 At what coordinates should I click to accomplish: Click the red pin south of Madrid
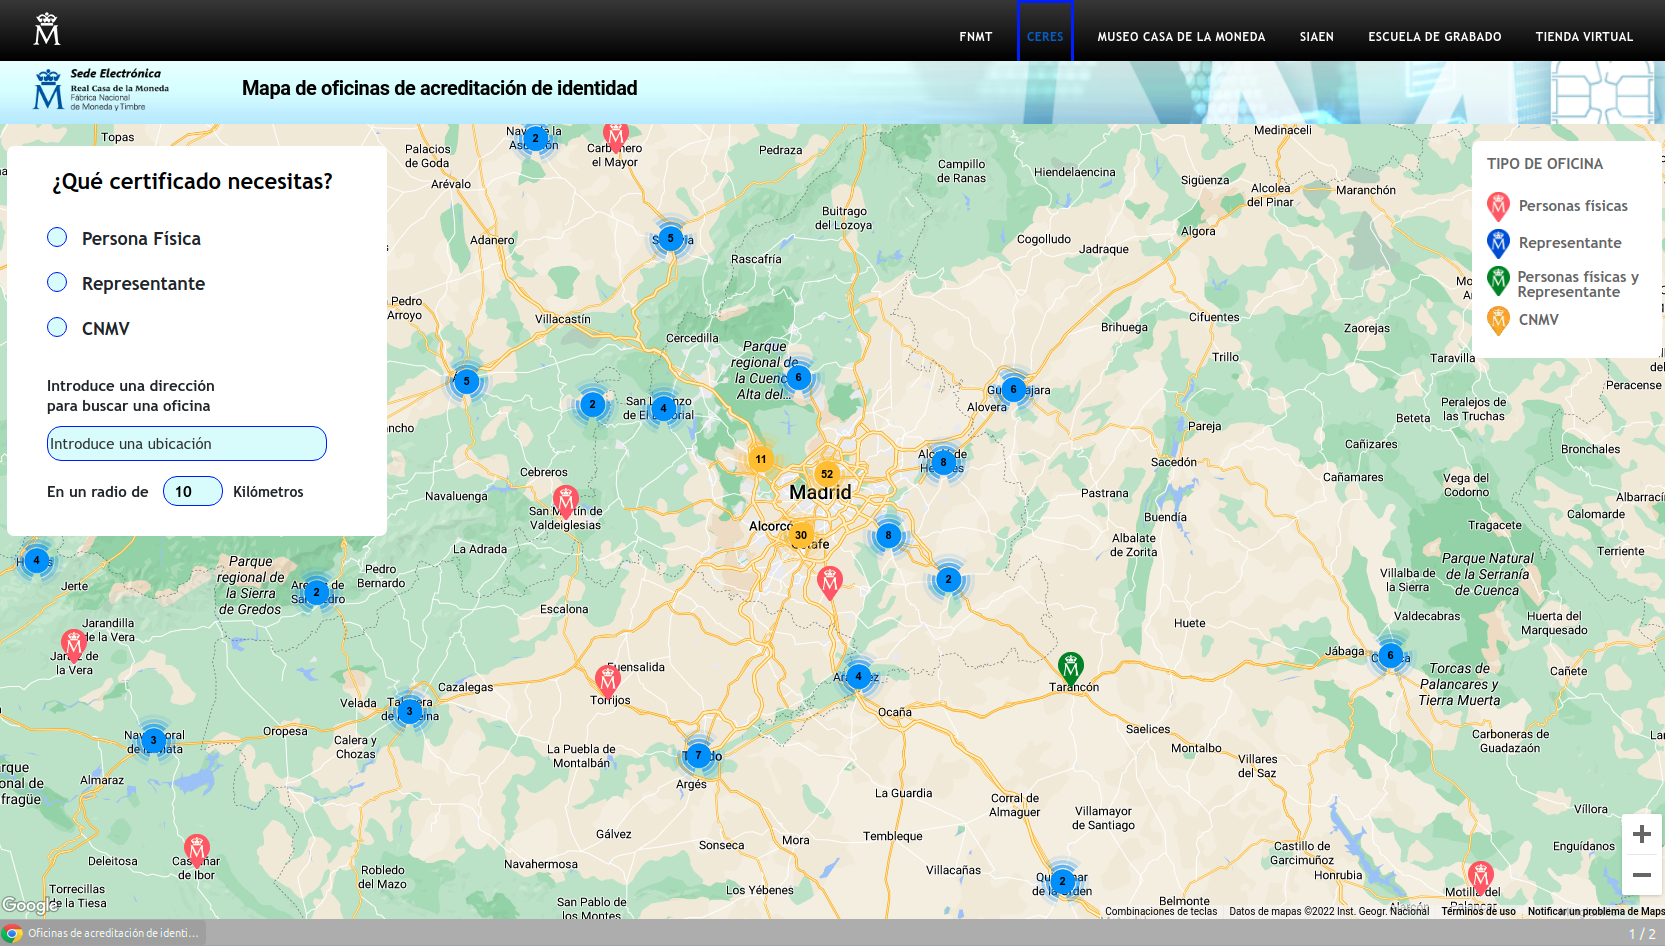[x=830, y=582]
